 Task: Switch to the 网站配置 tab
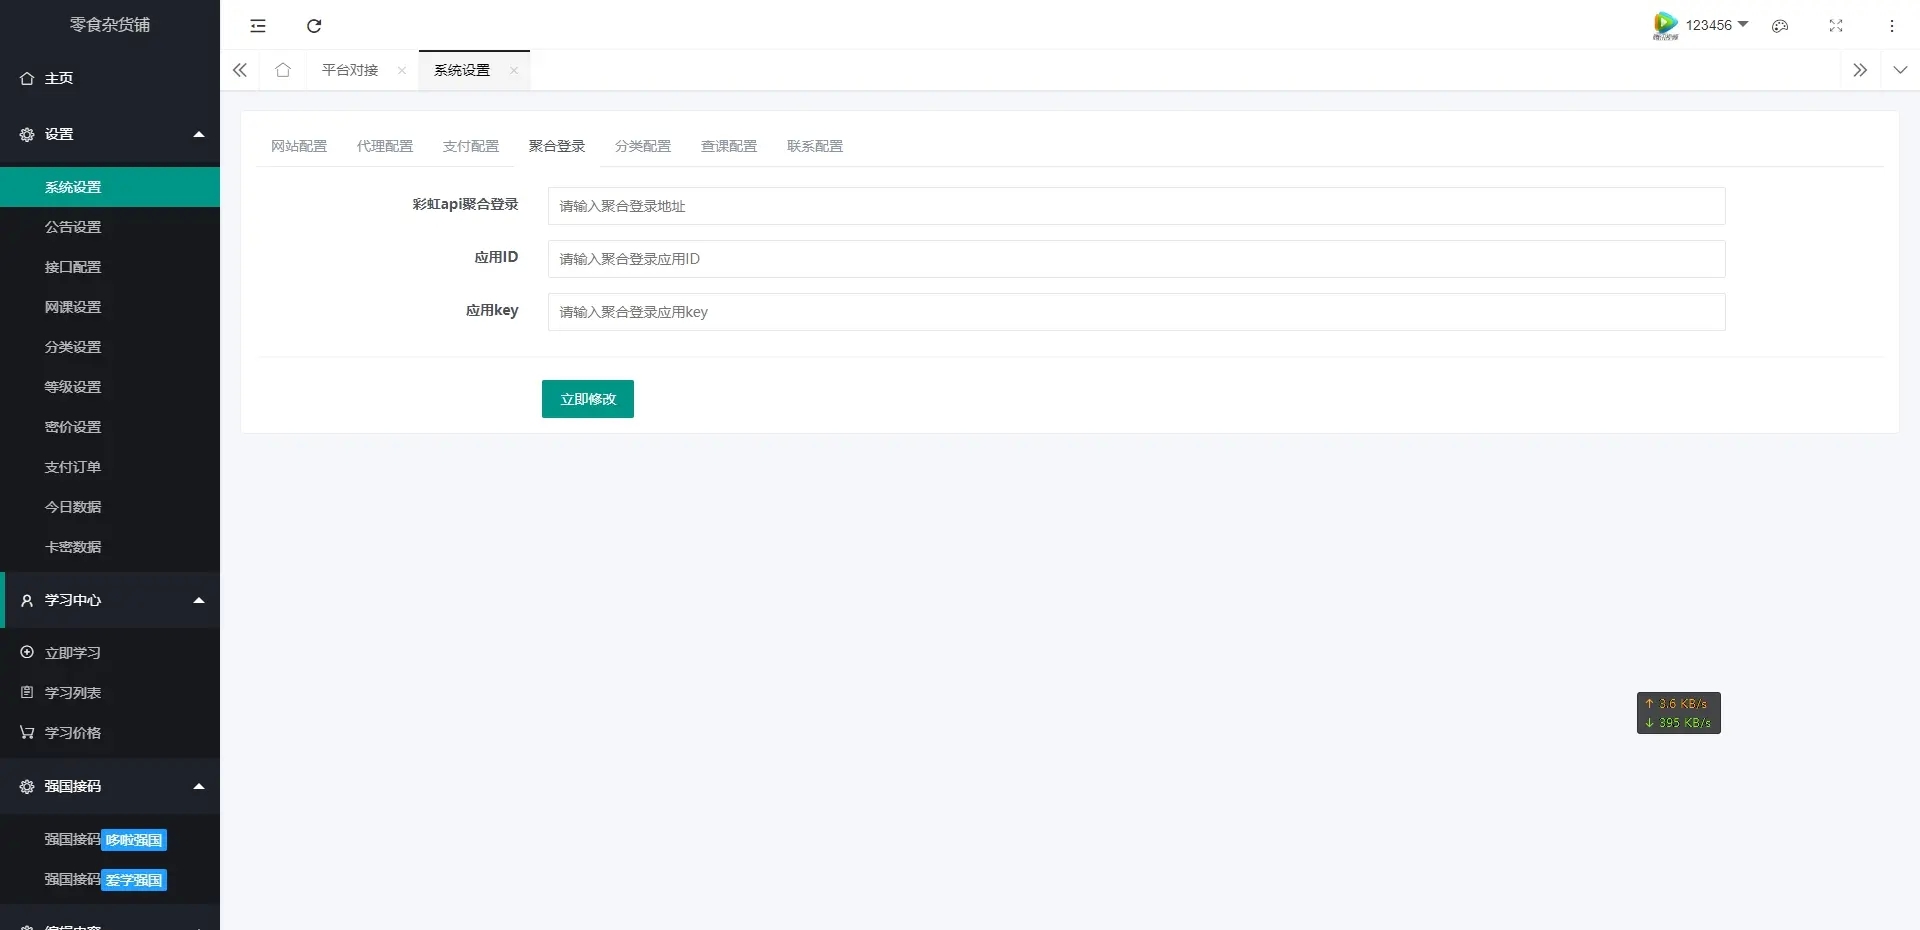pyautogui.click(x=299, y=146)
